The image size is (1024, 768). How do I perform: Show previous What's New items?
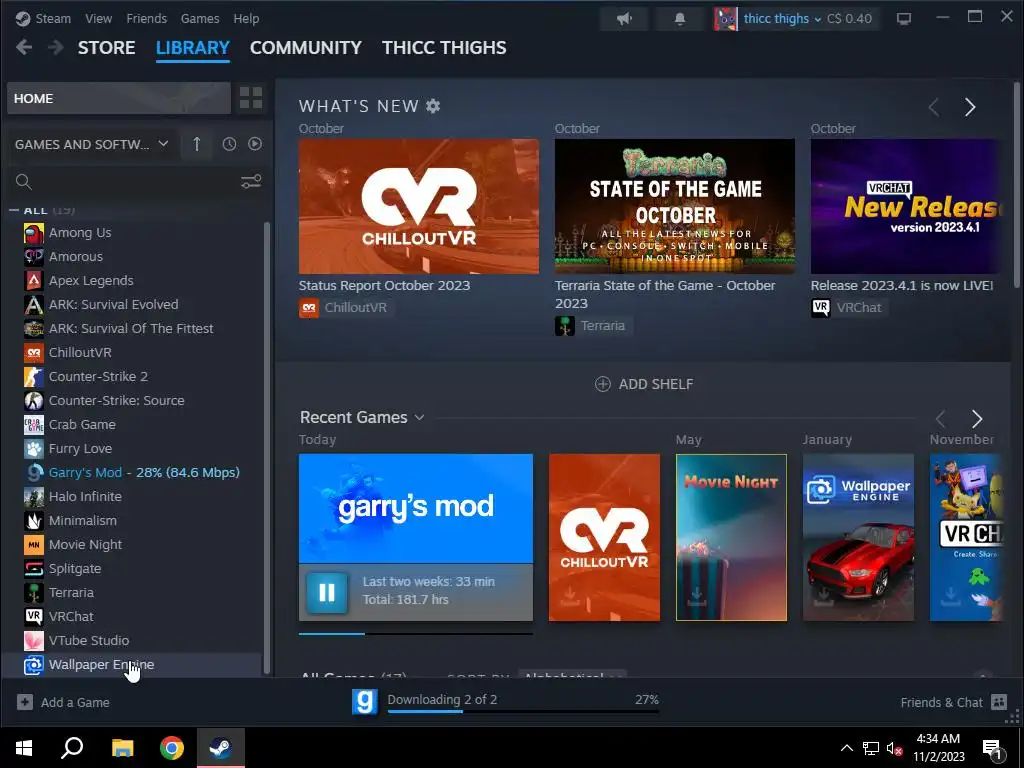934,106
